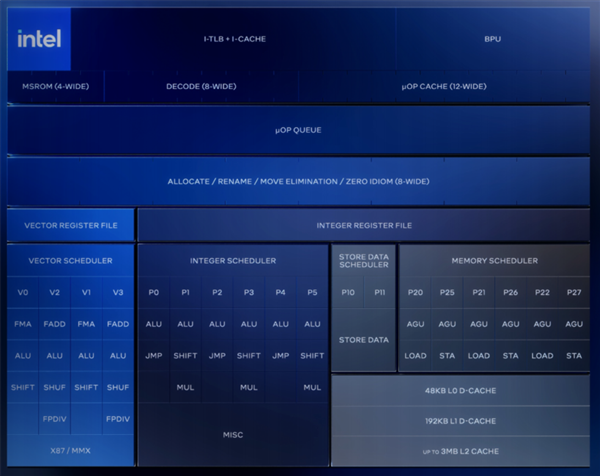Screen dimensions: 600x476
Task: Select the 3MB L2 CACHE block
Action: pos(460,453)
